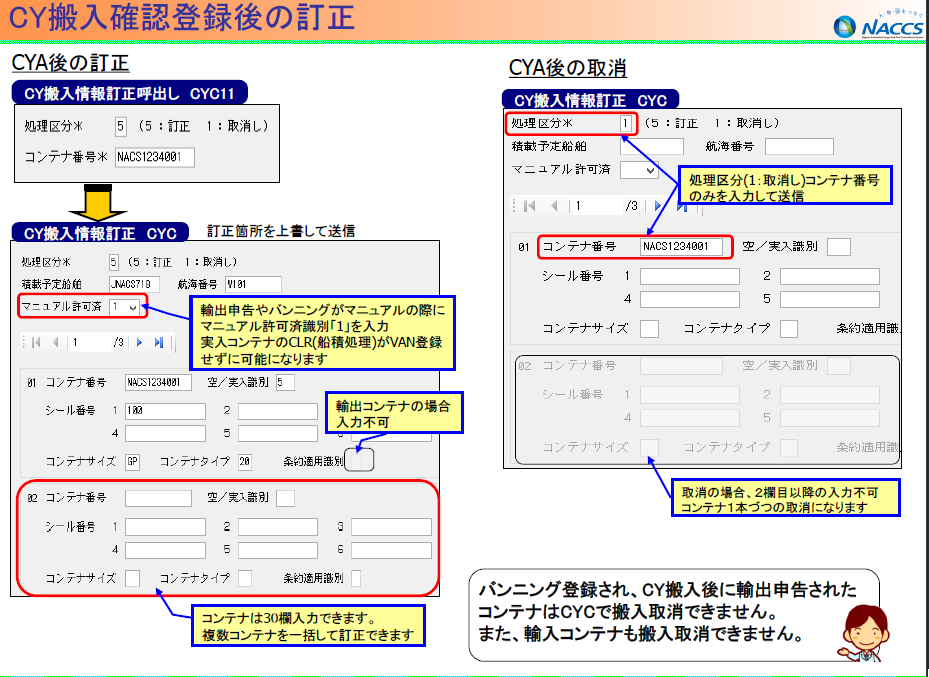Click the コンテナ番号 field in CYC11 form
This screenshot has width=929, height=677.
click(154, 157)
